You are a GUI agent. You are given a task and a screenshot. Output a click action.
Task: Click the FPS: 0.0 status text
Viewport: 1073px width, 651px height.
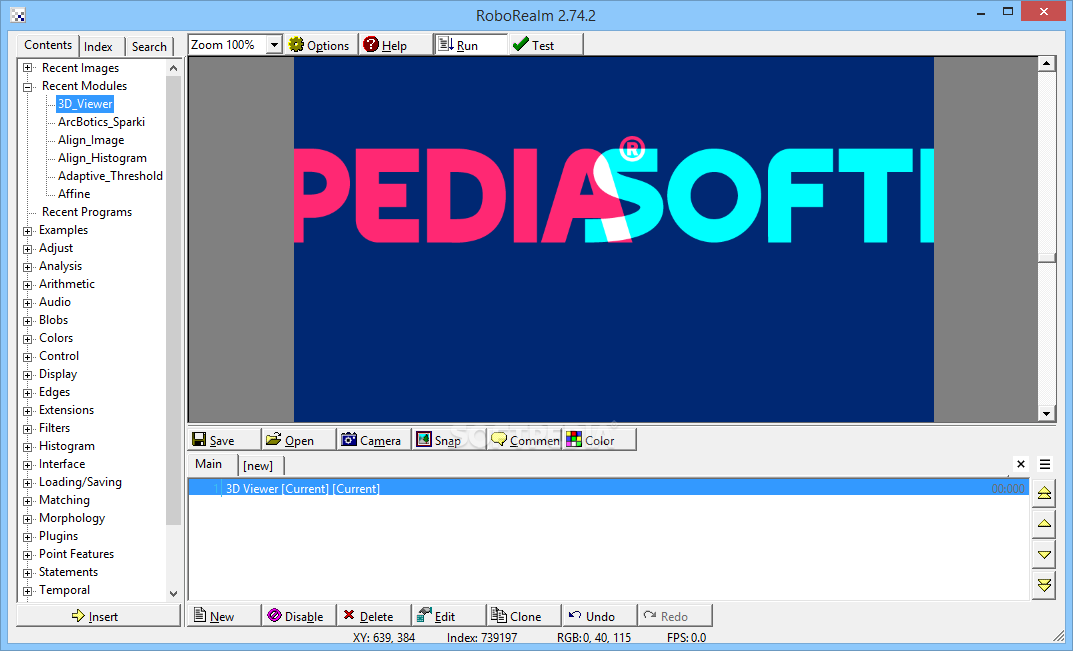click(686, 637)
